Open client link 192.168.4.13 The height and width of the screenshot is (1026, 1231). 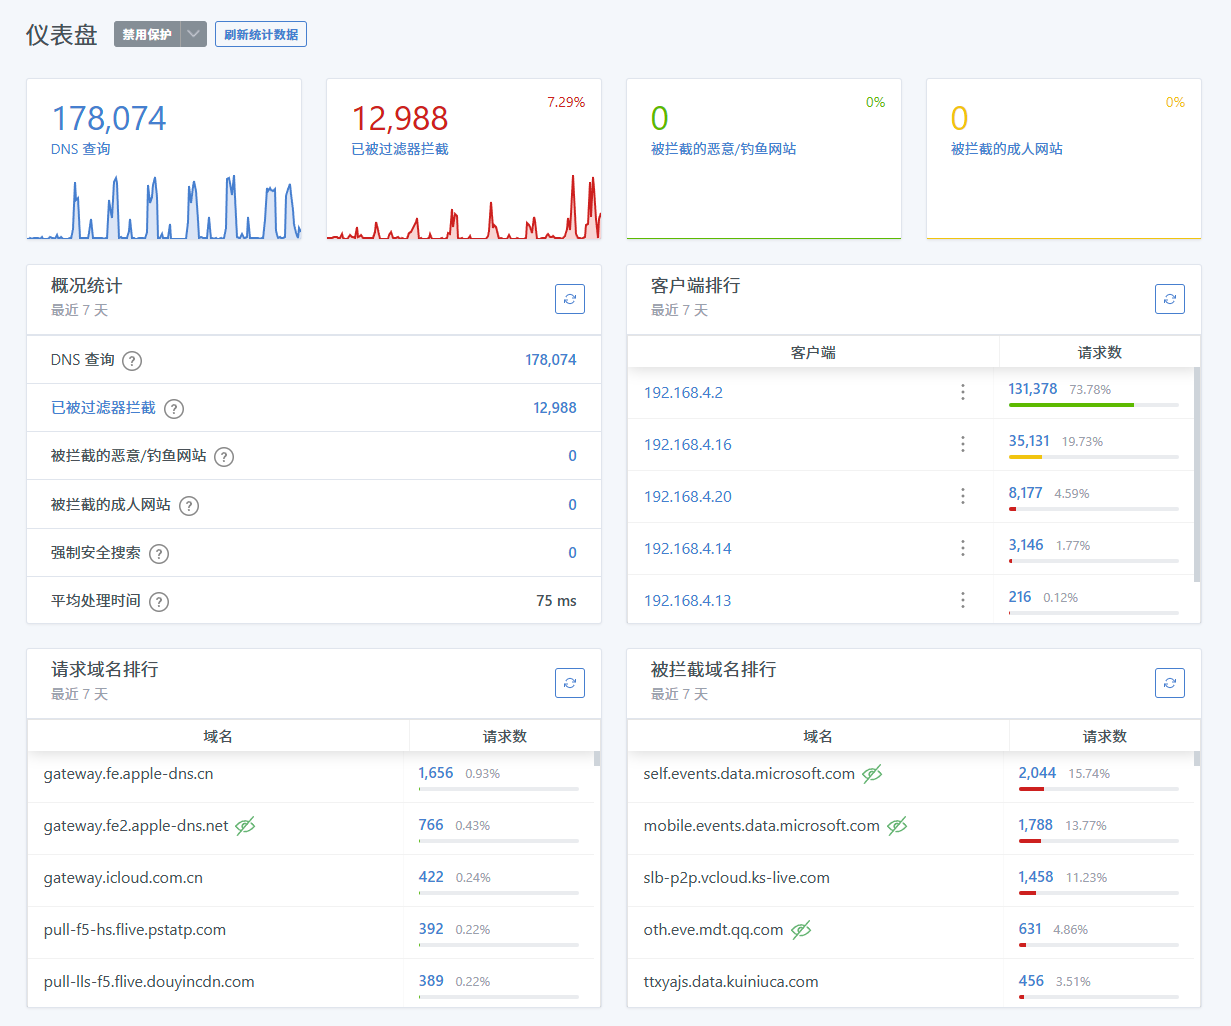tap(688, 601)
